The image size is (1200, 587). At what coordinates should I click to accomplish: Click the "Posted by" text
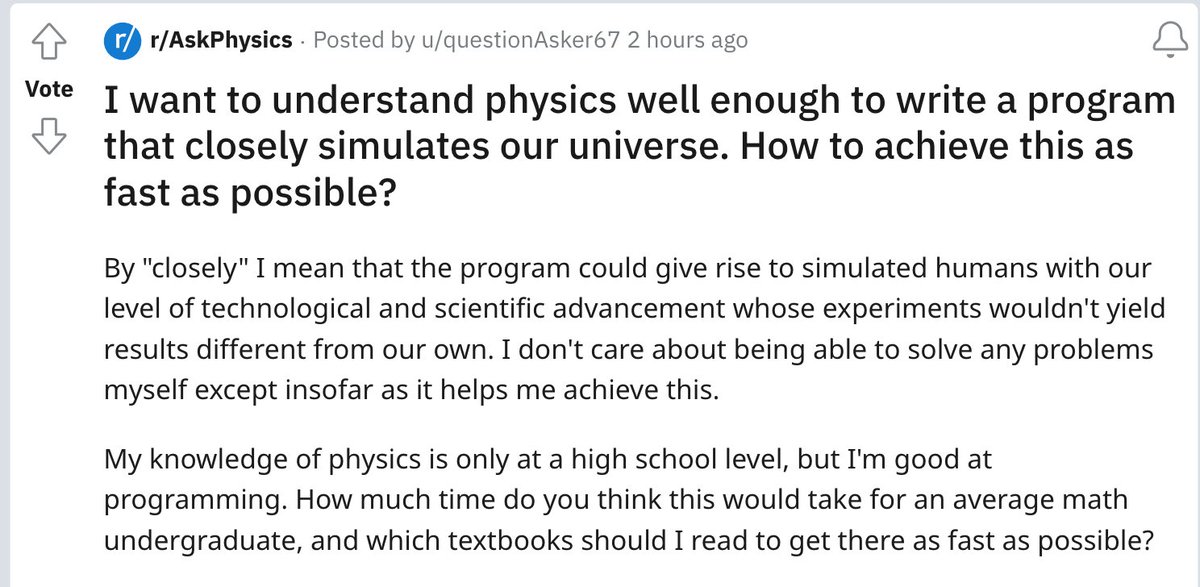(x=362, y=41)
